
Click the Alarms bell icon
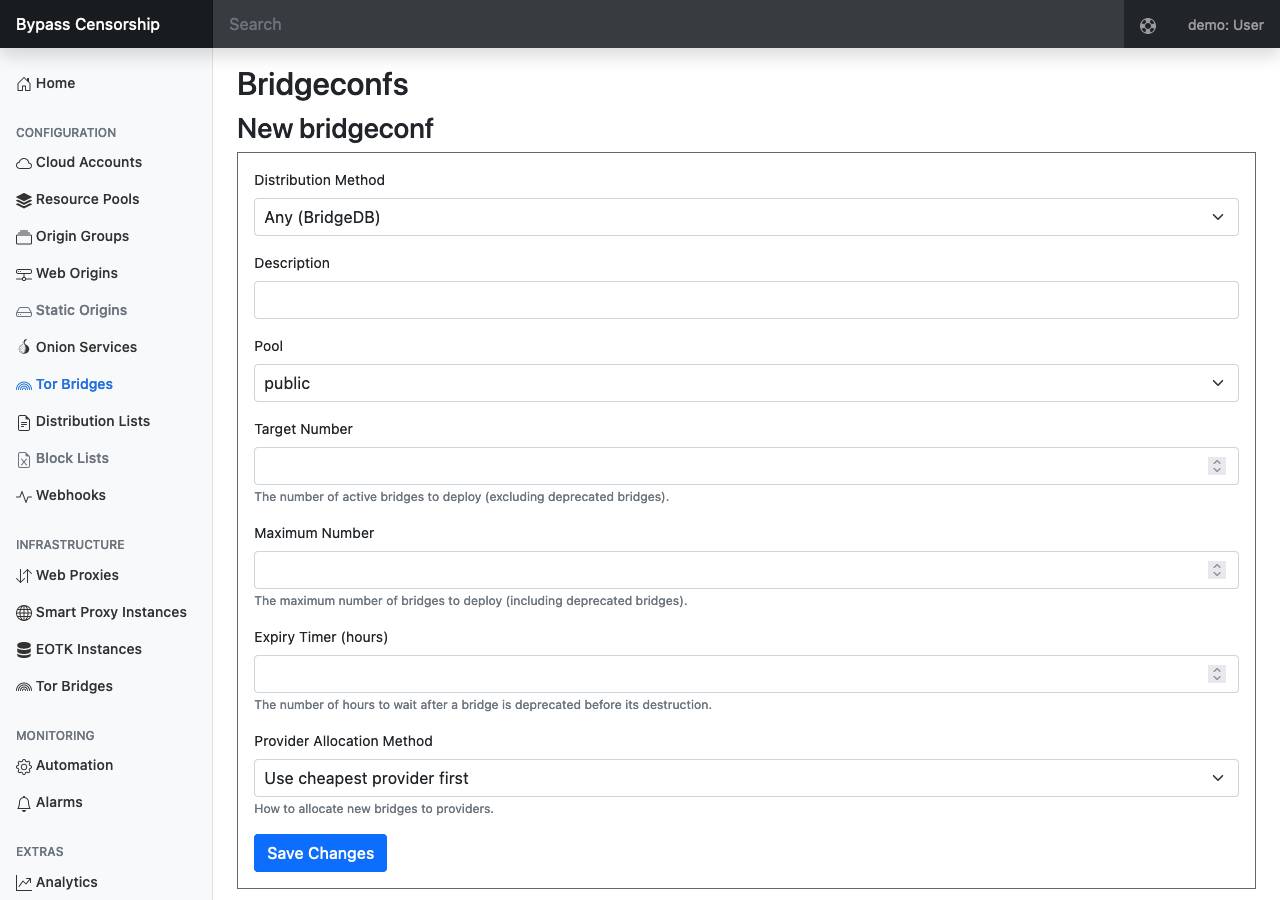tap(24, 803)
